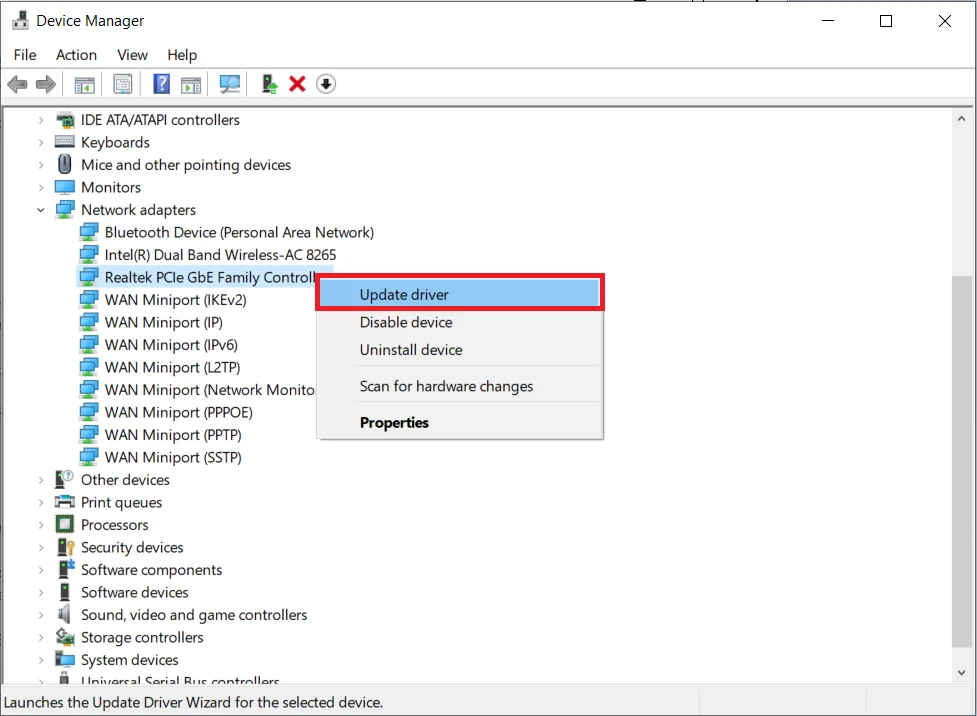Viewport: 977px width, 716px height.
Task: Click the Processors chip icon
Action: click(x=65, y=525)
